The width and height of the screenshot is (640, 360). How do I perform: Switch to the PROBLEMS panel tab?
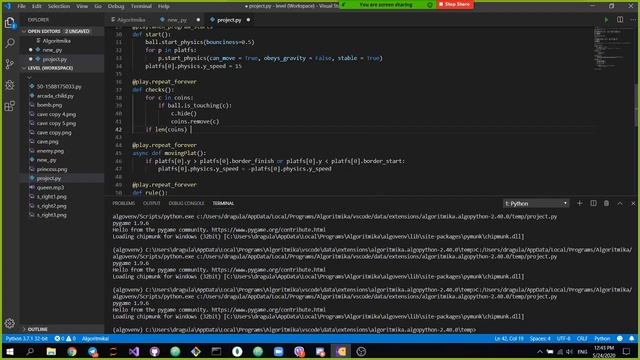point(124,203)
